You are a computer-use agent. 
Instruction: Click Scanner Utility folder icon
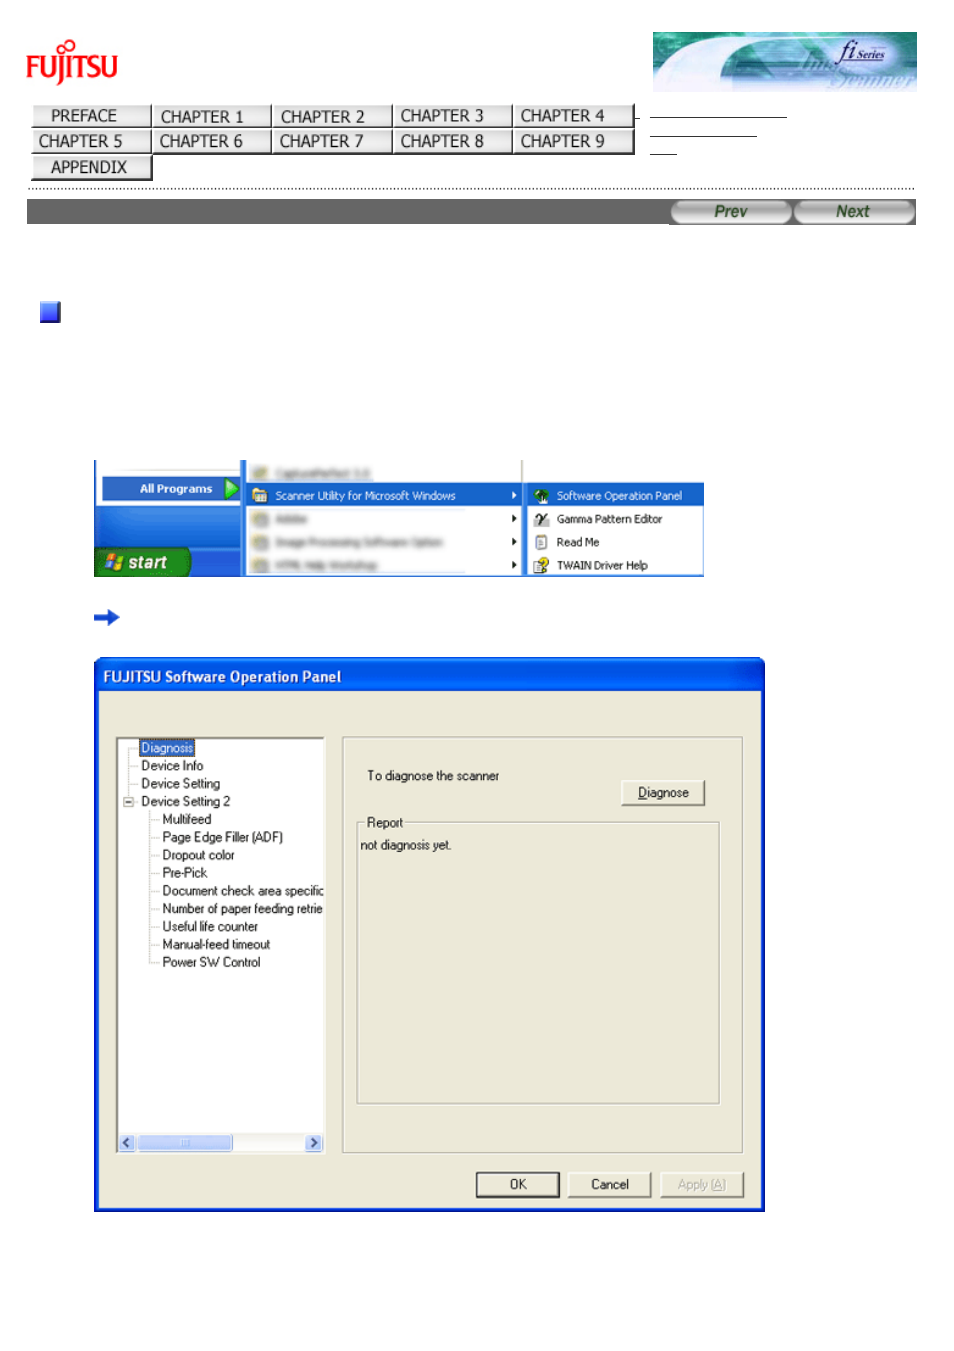click(x=260, y=495)
